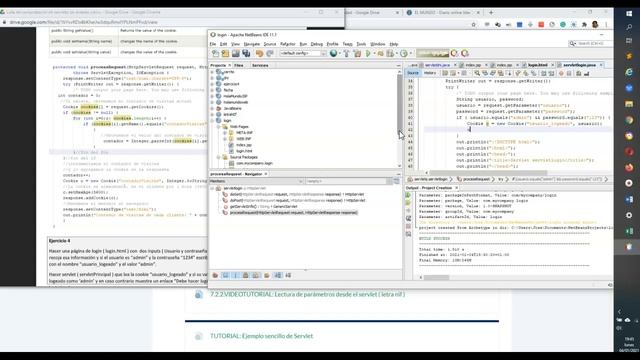Image resolution: width=640 pixels, height=360 pixels.
Task: Toggle Sort by Name navigator button
Action: [278, 276]
